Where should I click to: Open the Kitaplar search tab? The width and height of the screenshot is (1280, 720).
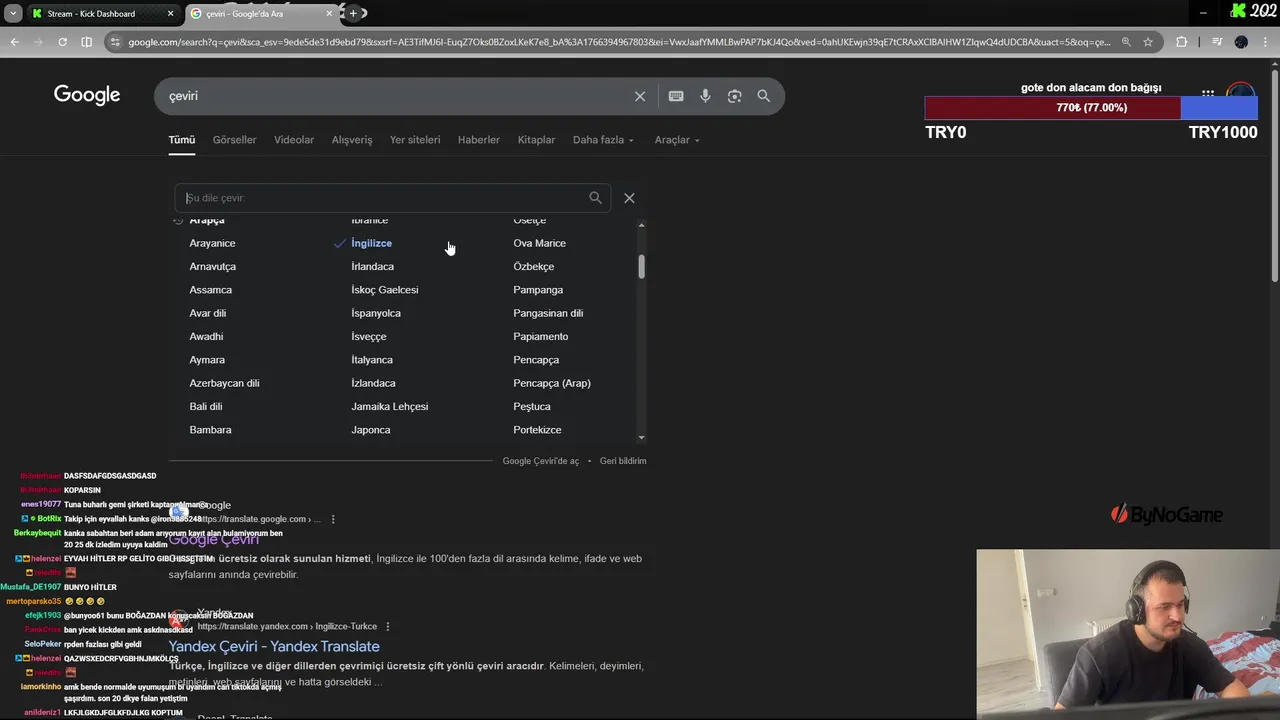pyautogui.click(x=536, y=140)
